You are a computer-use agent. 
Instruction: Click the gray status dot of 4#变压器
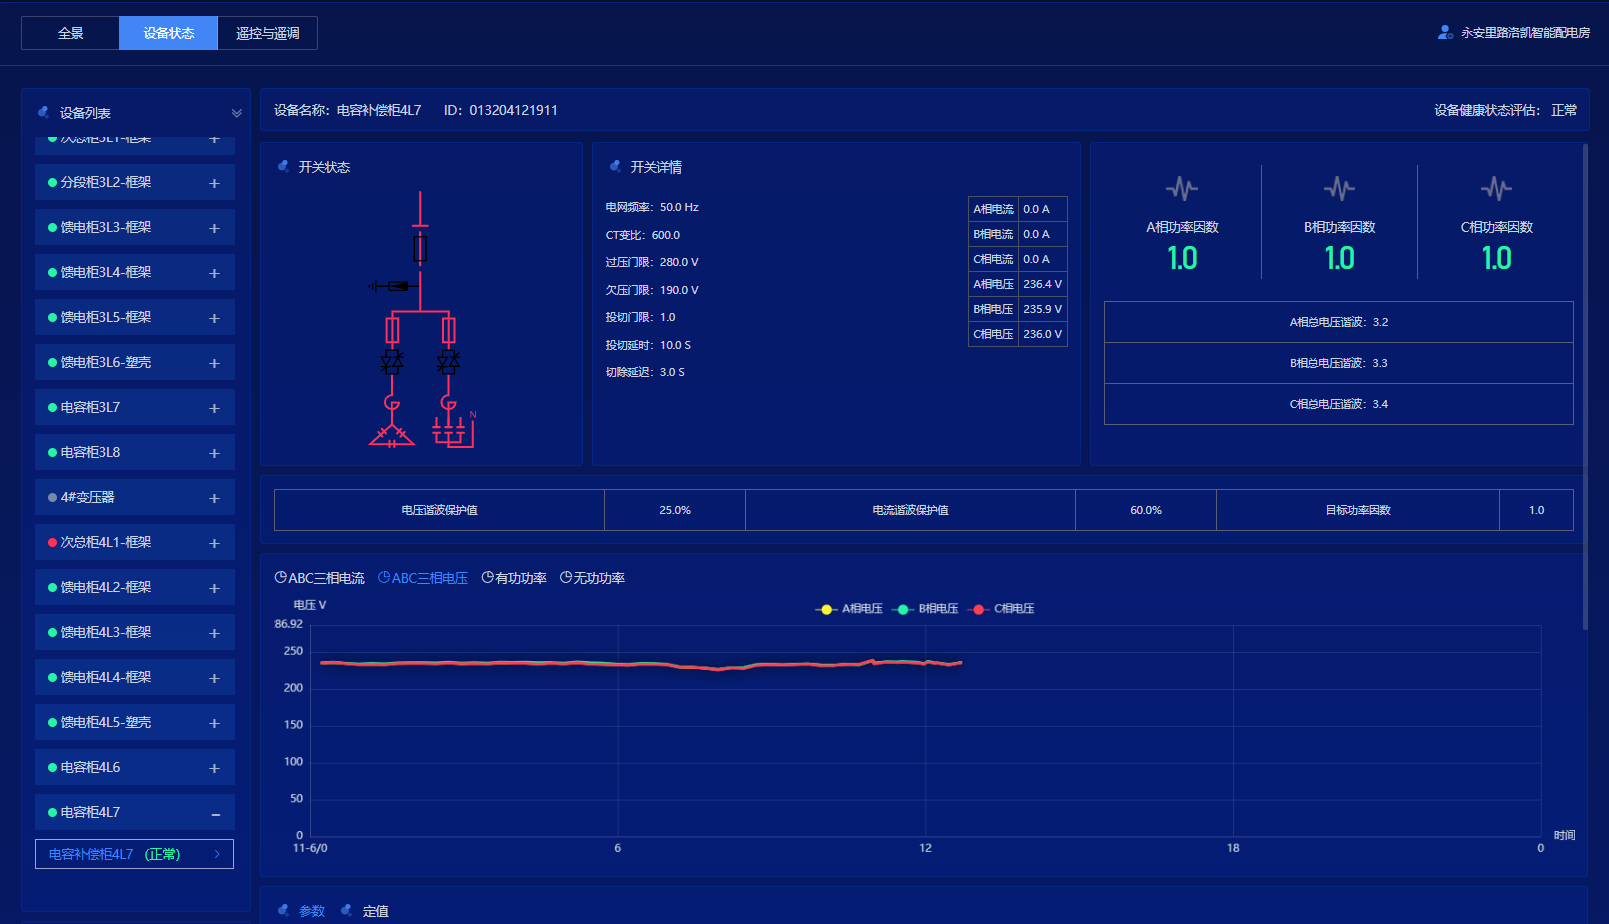(x=52, y=497)
